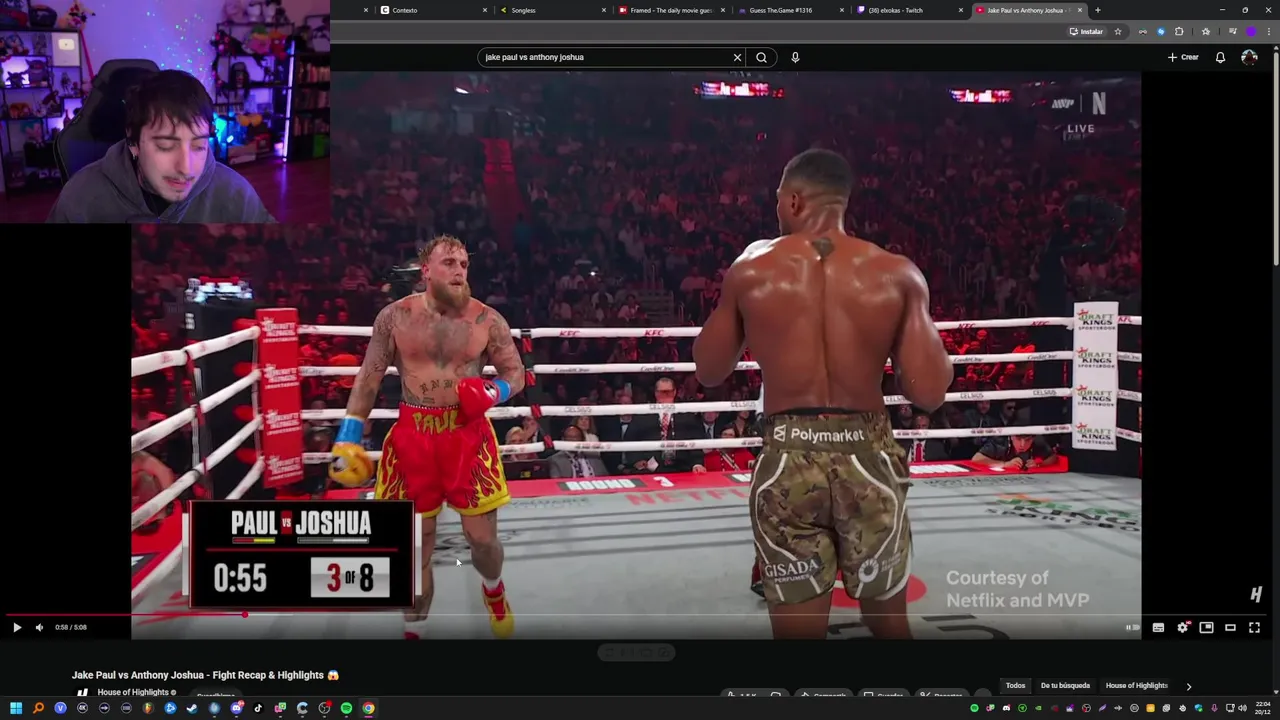Switch to miniplayer mode
The image size is (1280, 720).
coord(1206,627)
